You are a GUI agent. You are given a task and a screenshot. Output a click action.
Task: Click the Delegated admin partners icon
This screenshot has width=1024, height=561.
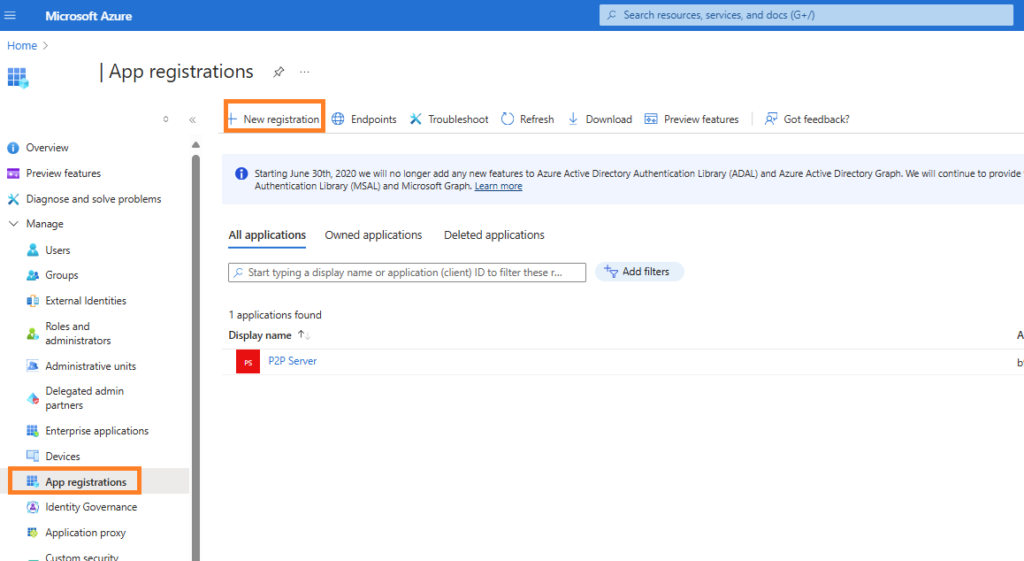pos(33,398)
